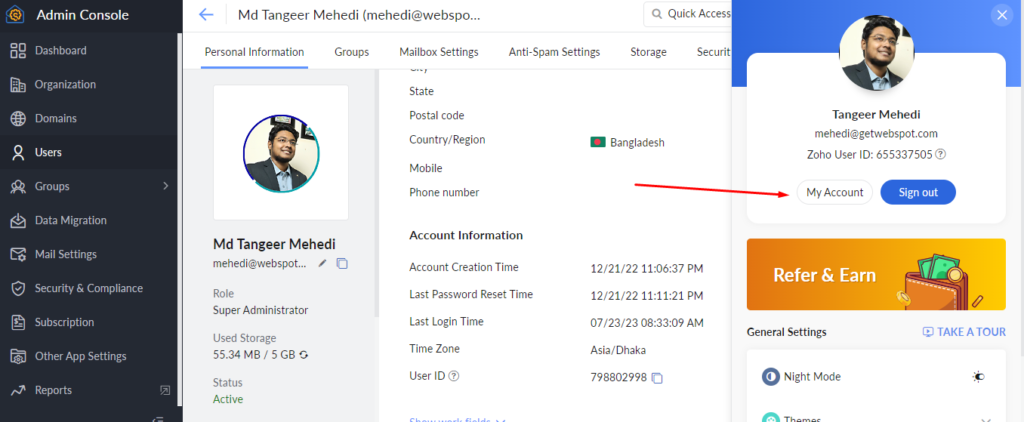
Task: Click TAKE A TOUR link
Action: pos(964,332)
